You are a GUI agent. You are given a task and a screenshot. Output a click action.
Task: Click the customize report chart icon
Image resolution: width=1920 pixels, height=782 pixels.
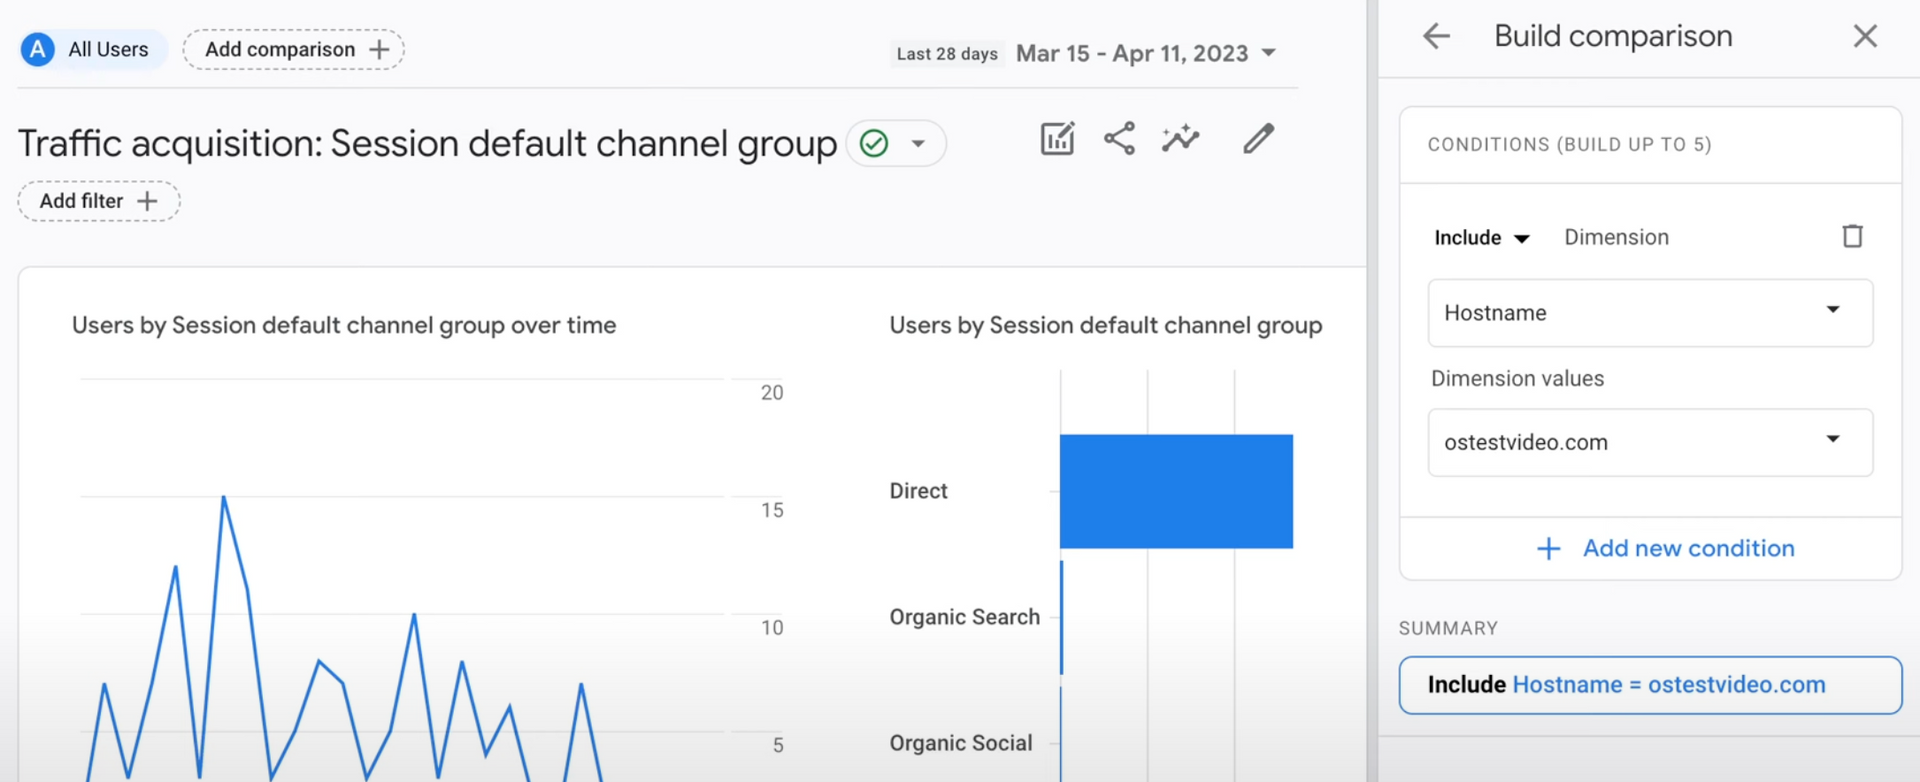(x=1057, y=139)
